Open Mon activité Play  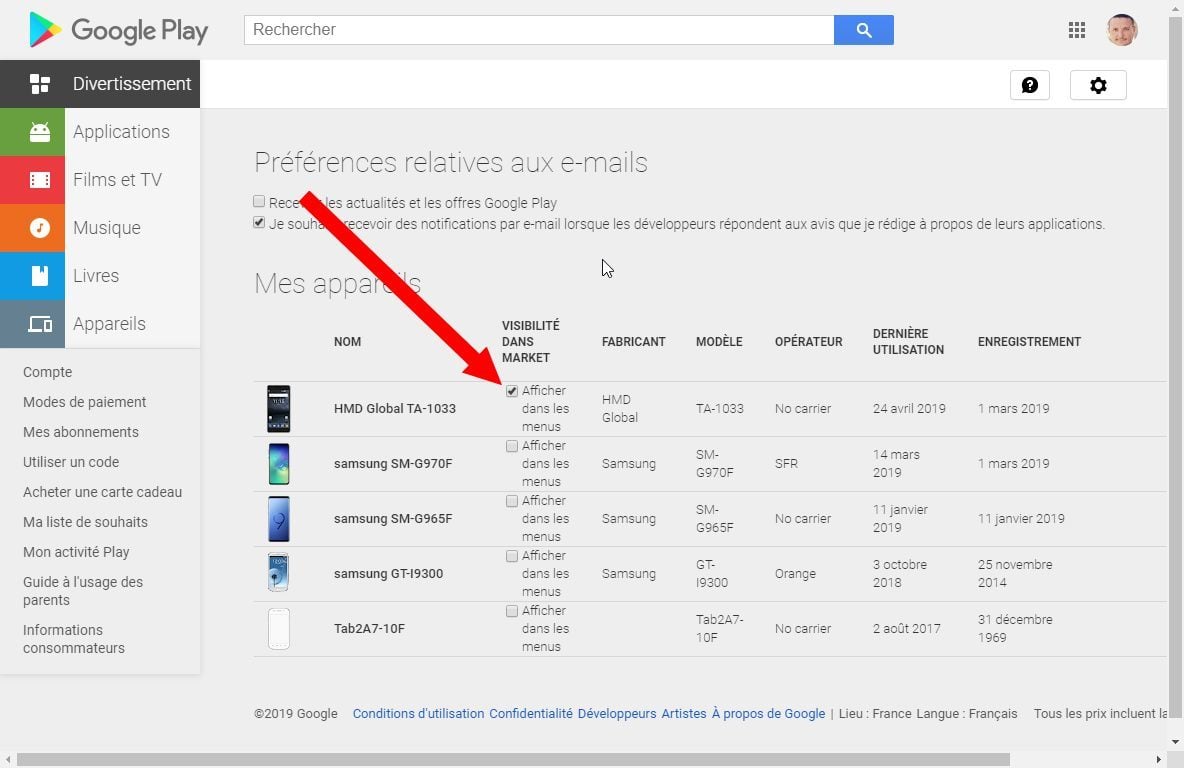coord(76,552)
